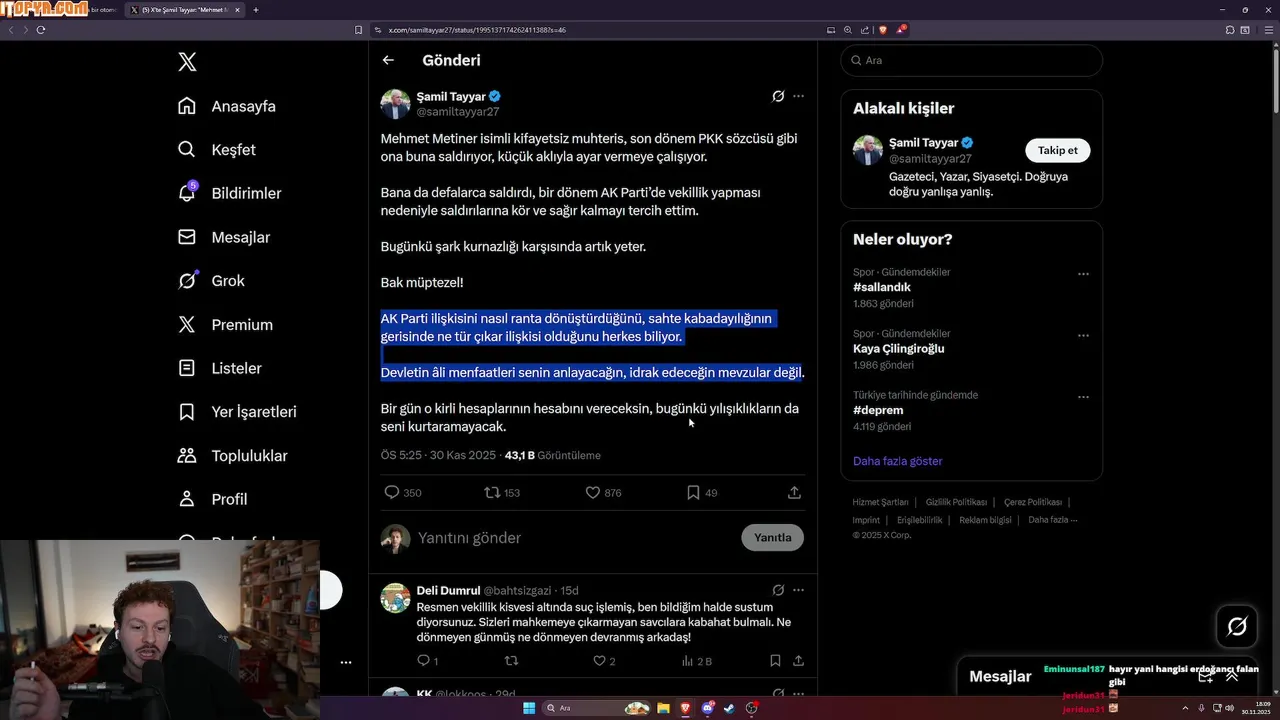Open Çerez Politikası link

1033,502
